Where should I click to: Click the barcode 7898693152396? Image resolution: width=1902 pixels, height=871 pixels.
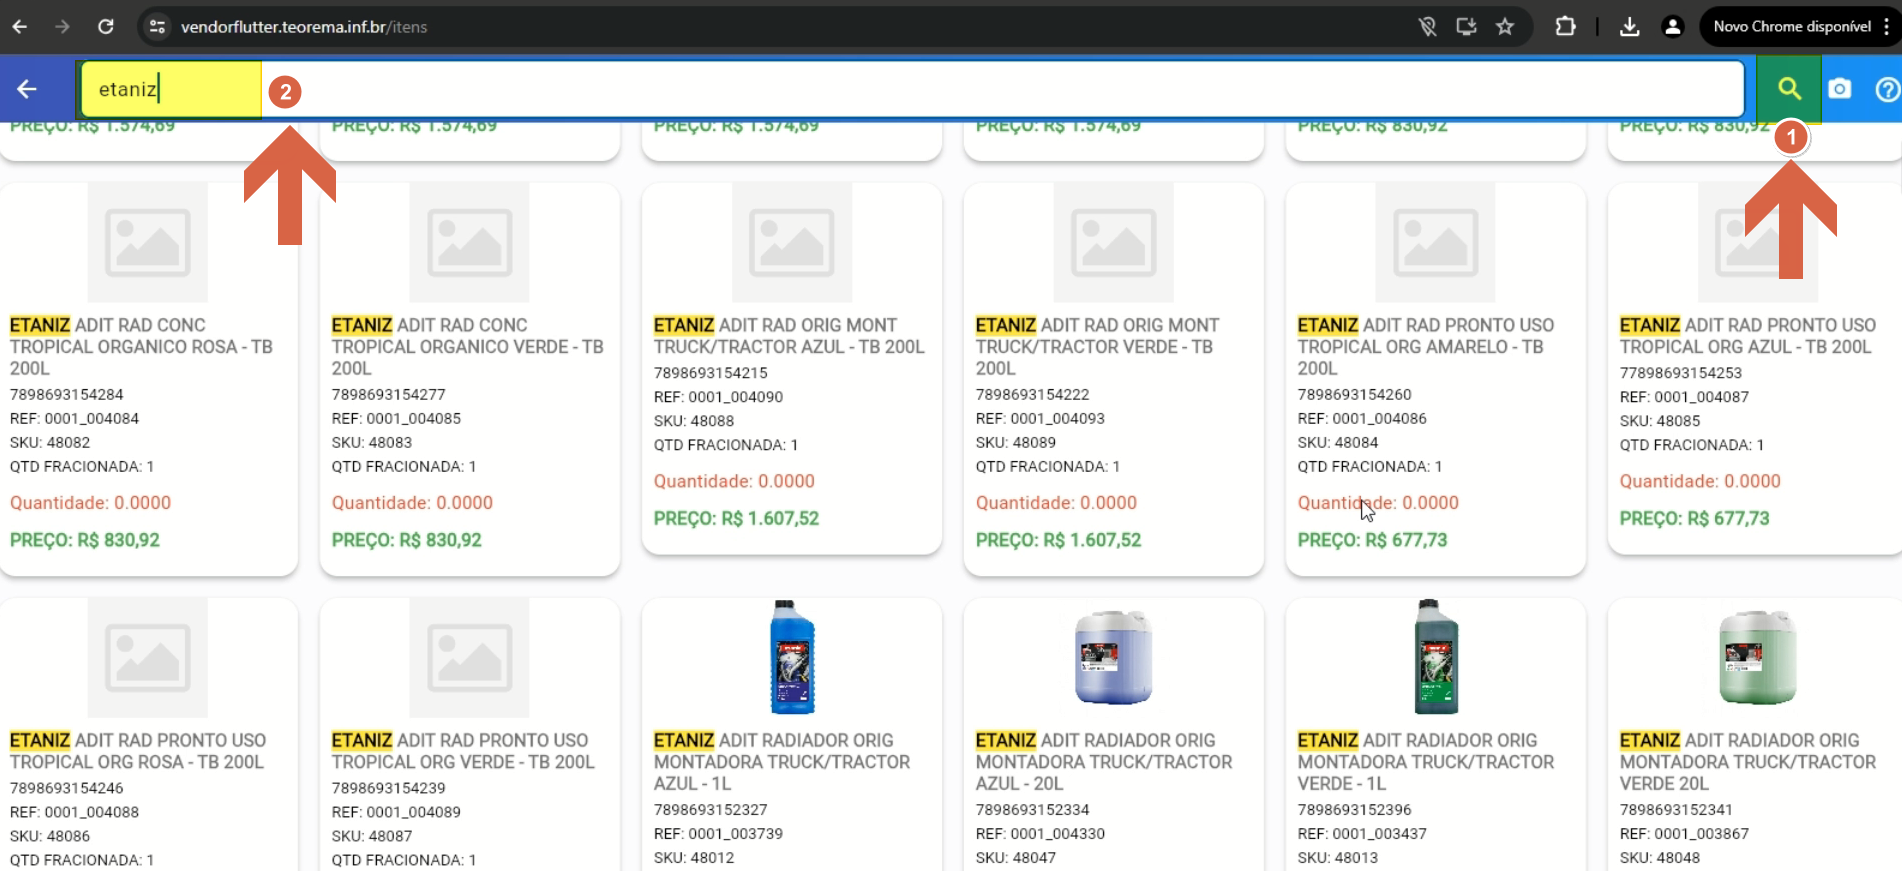pos(1355,810)
